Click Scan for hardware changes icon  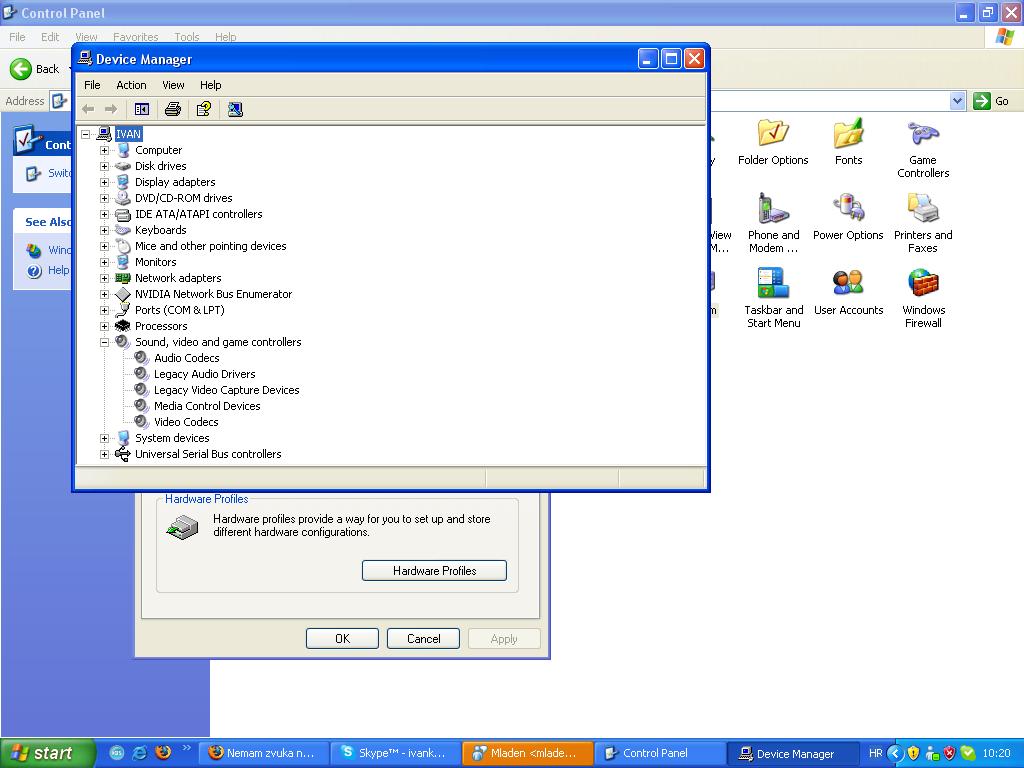point(235,109)
